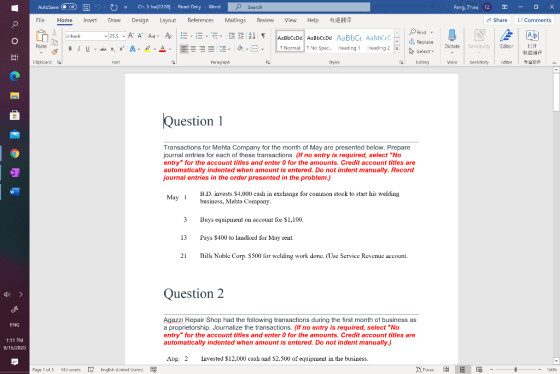Image resolution: width=560 pixels, height=374 pixels.
Task: Switch to the Review tab
Action: 265,20
